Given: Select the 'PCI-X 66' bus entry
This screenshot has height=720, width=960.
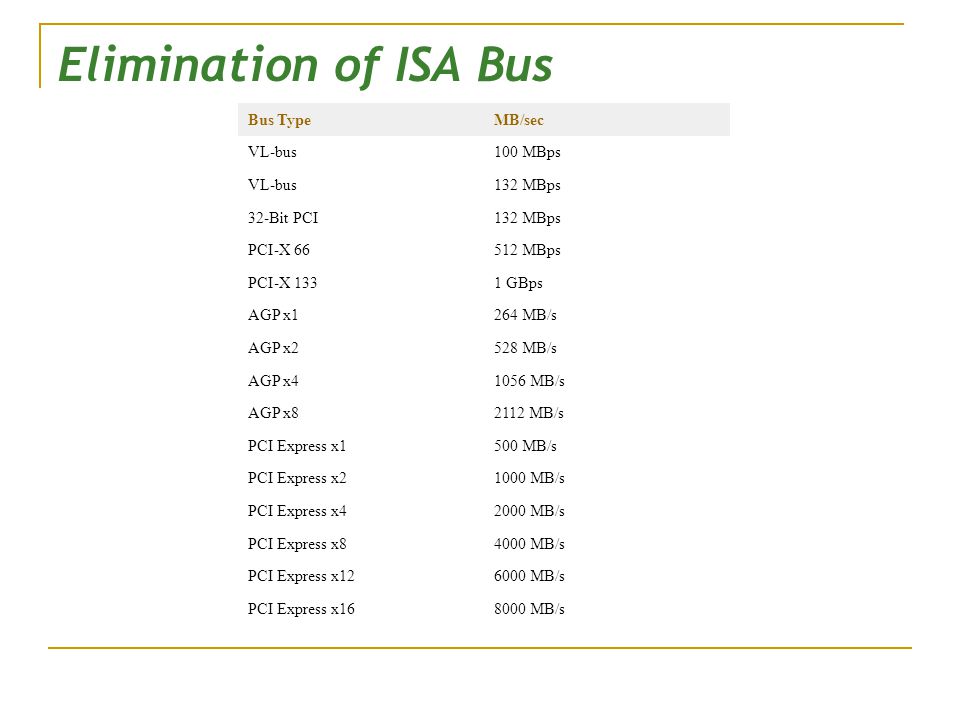Looking at the screenshot, I should coord(279,250).
